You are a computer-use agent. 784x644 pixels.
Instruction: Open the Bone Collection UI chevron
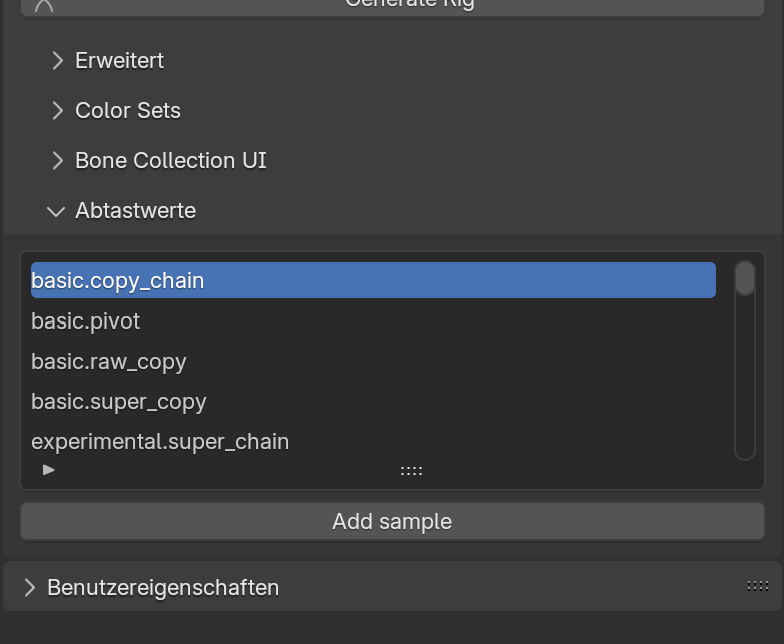tap(57, 161)
